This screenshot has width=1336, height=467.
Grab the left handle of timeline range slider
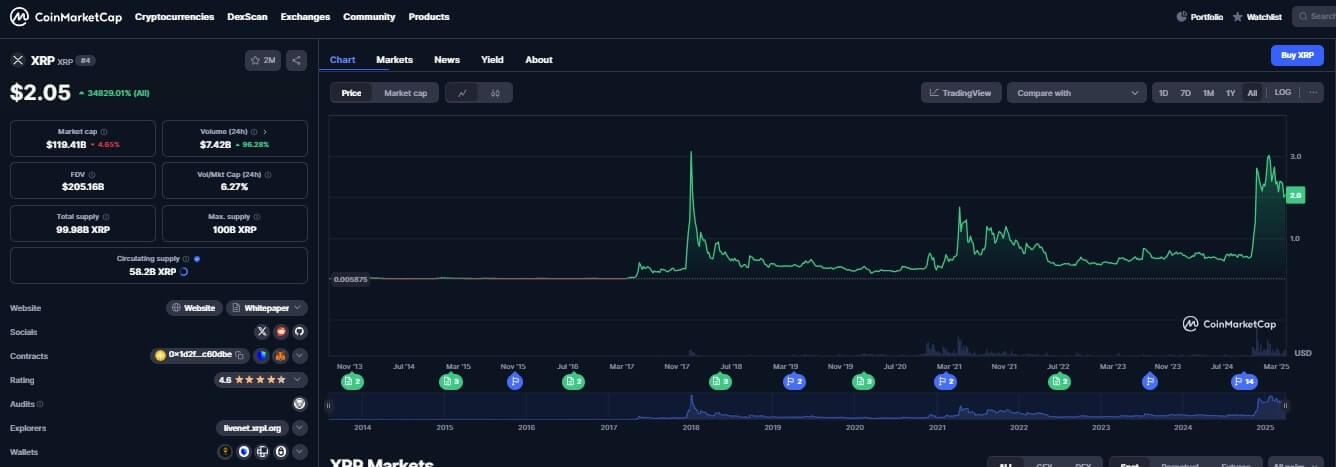pos(328,406)
